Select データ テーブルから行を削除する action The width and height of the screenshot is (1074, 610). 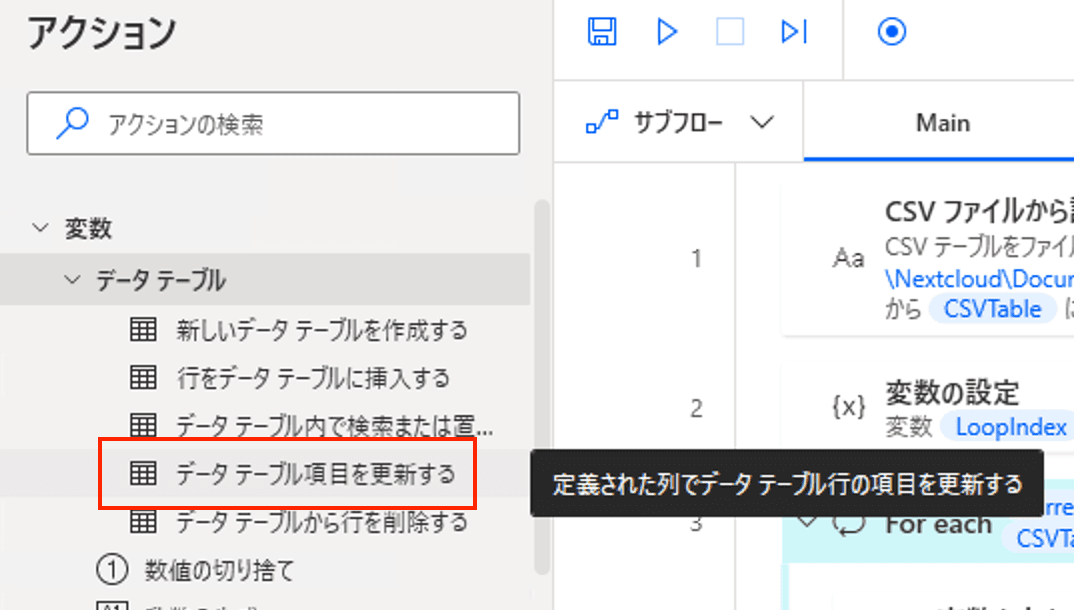321,522
